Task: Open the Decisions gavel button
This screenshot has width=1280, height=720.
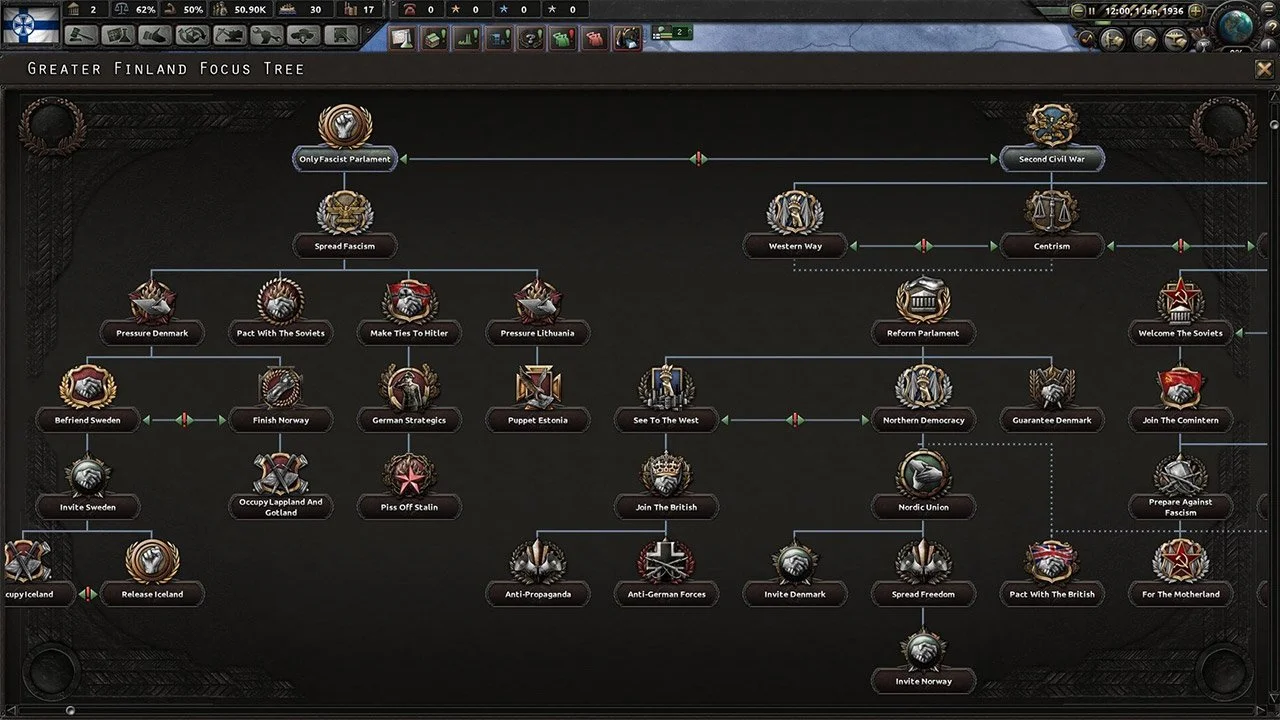Action: click(82, 35)
